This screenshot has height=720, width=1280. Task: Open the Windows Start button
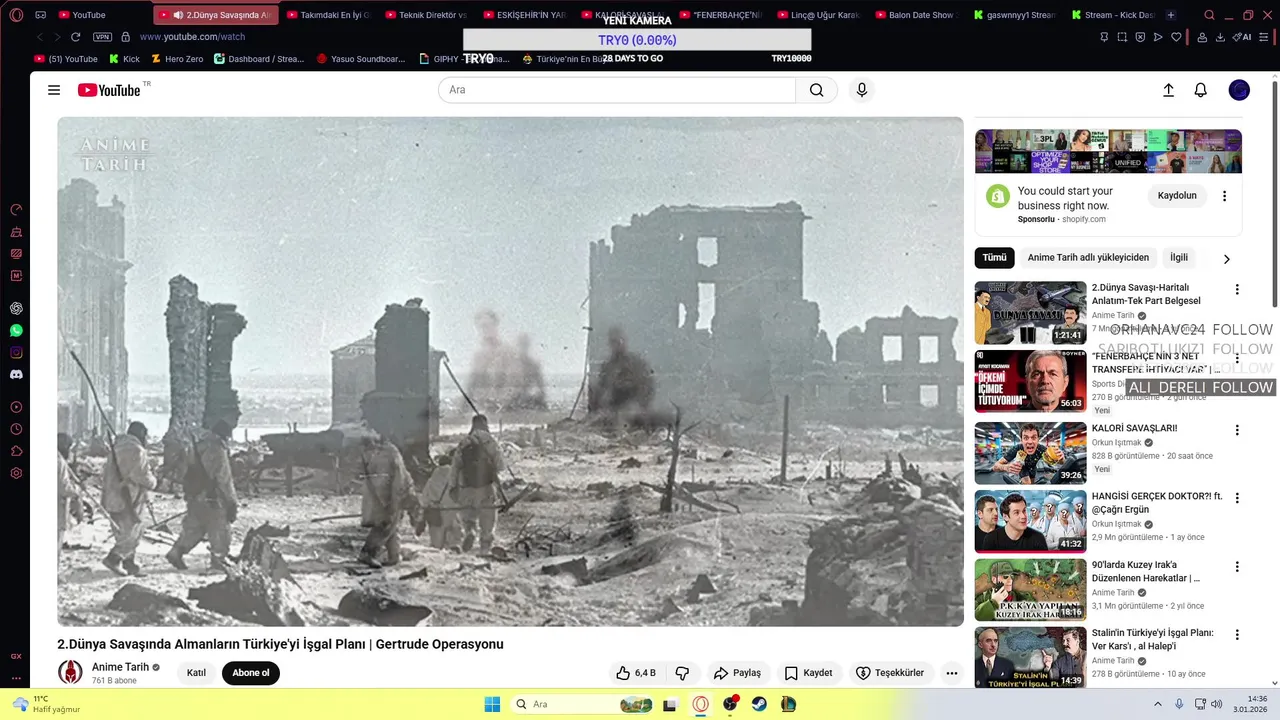coord(492,704)
